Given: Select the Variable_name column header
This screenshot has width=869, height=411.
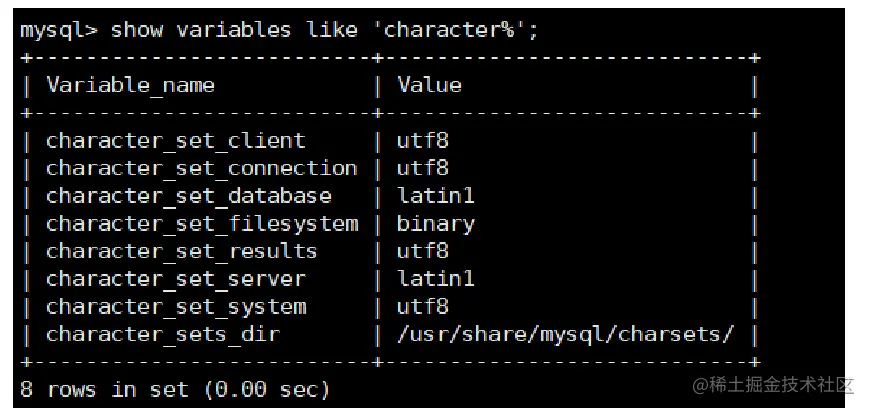Looking at the screenshot, I should pyautogui.click(x=130, y=86).
